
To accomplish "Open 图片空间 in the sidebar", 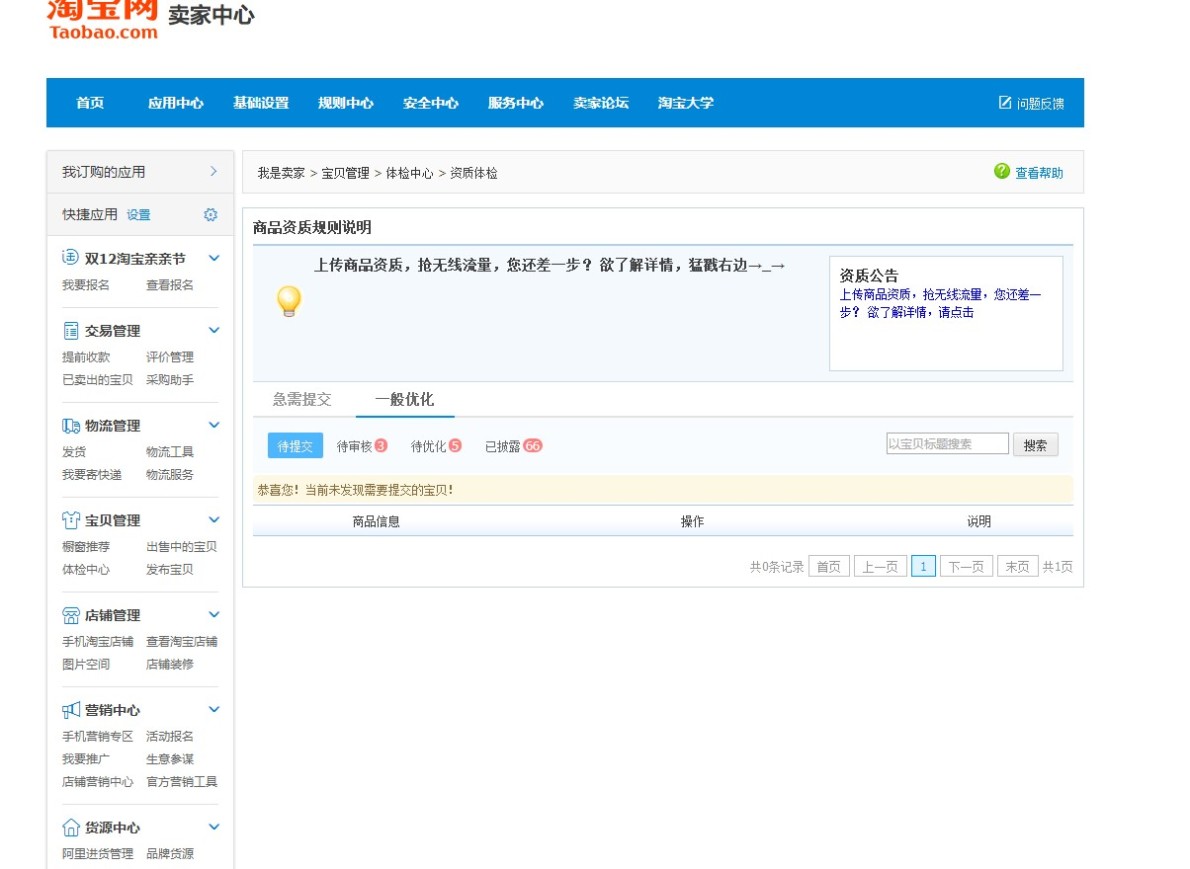I will tap(86, 664).
